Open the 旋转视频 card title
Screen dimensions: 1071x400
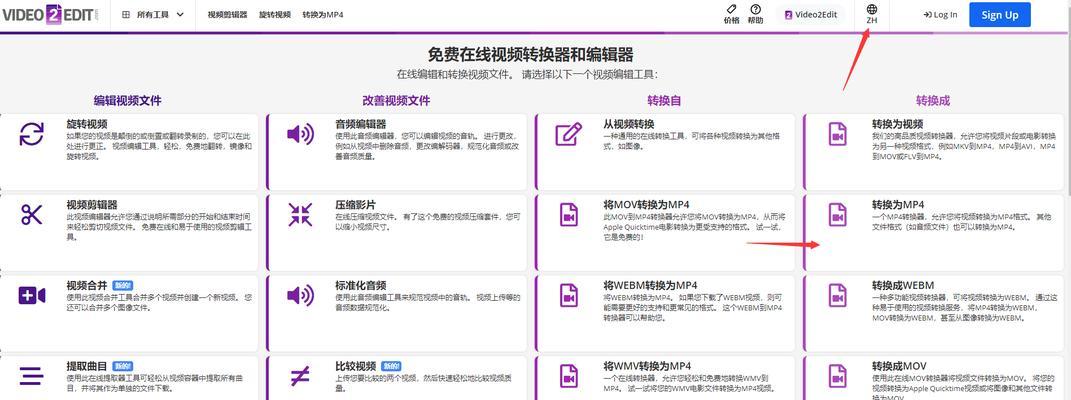click(87, 124)
